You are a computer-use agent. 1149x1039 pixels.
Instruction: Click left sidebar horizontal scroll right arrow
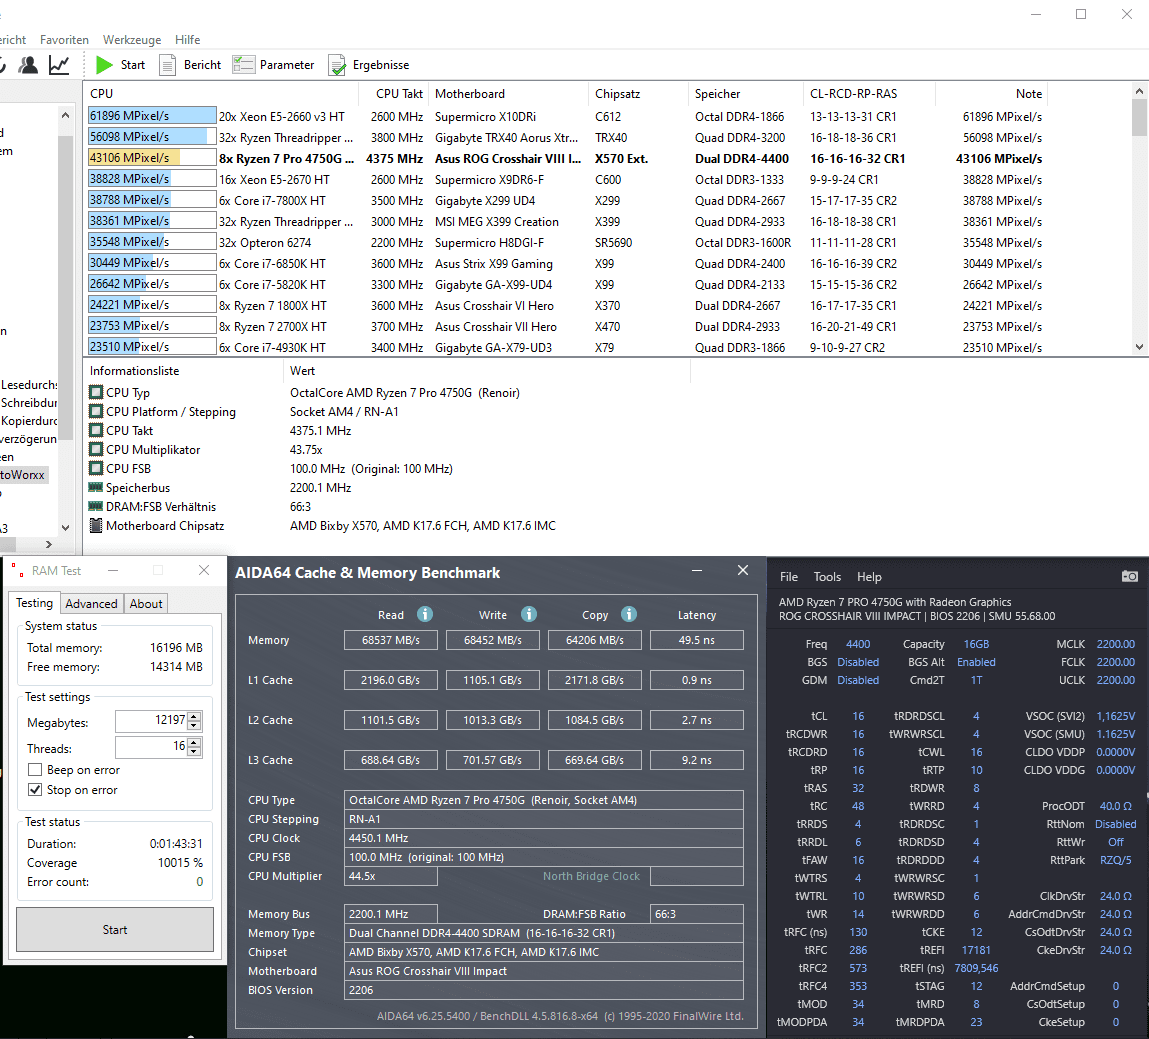click(49, 544)
